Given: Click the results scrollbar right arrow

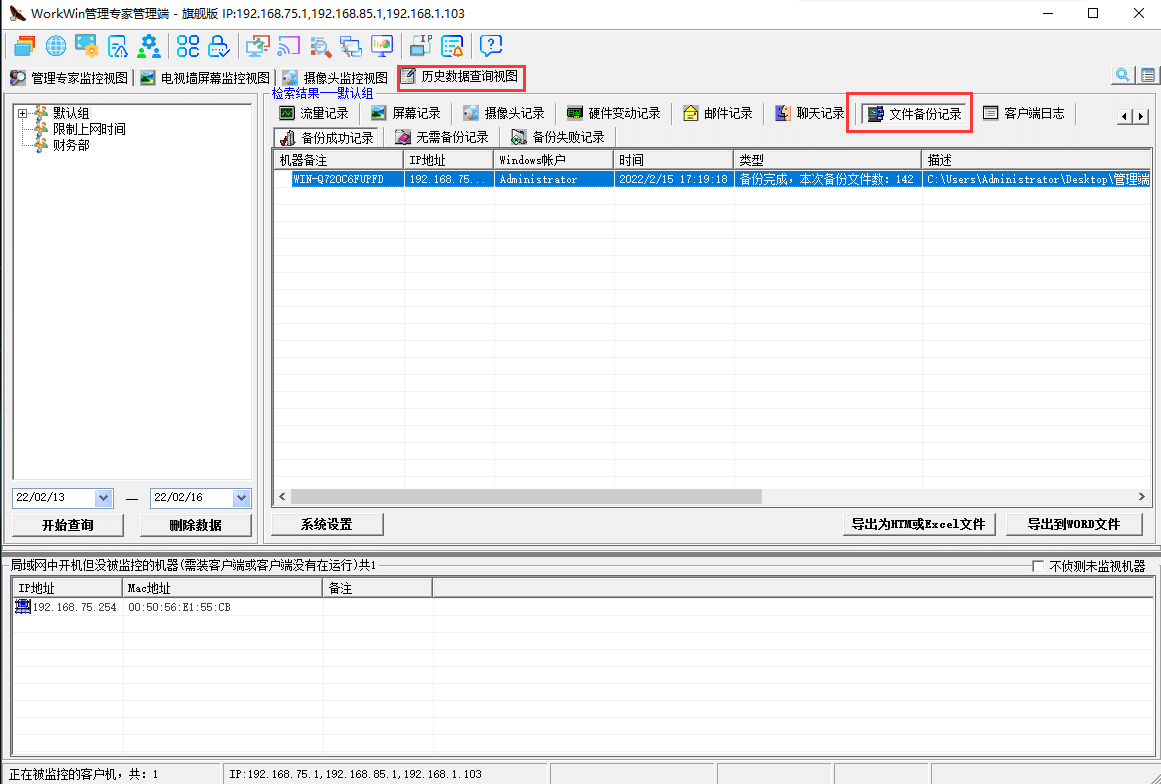Looking at the screenshot, I should (1142, 497).
